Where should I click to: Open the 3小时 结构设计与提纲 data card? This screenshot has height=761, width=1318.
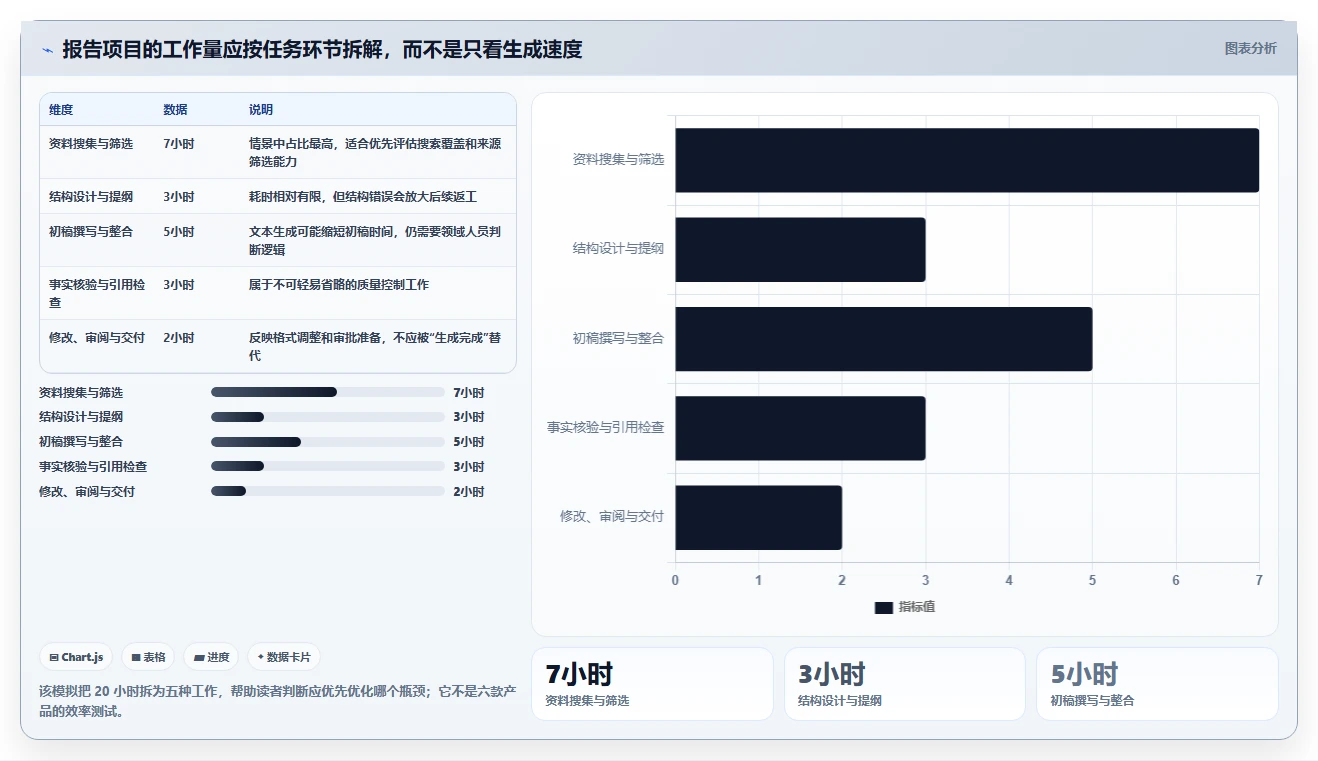[x=905, y=684]
